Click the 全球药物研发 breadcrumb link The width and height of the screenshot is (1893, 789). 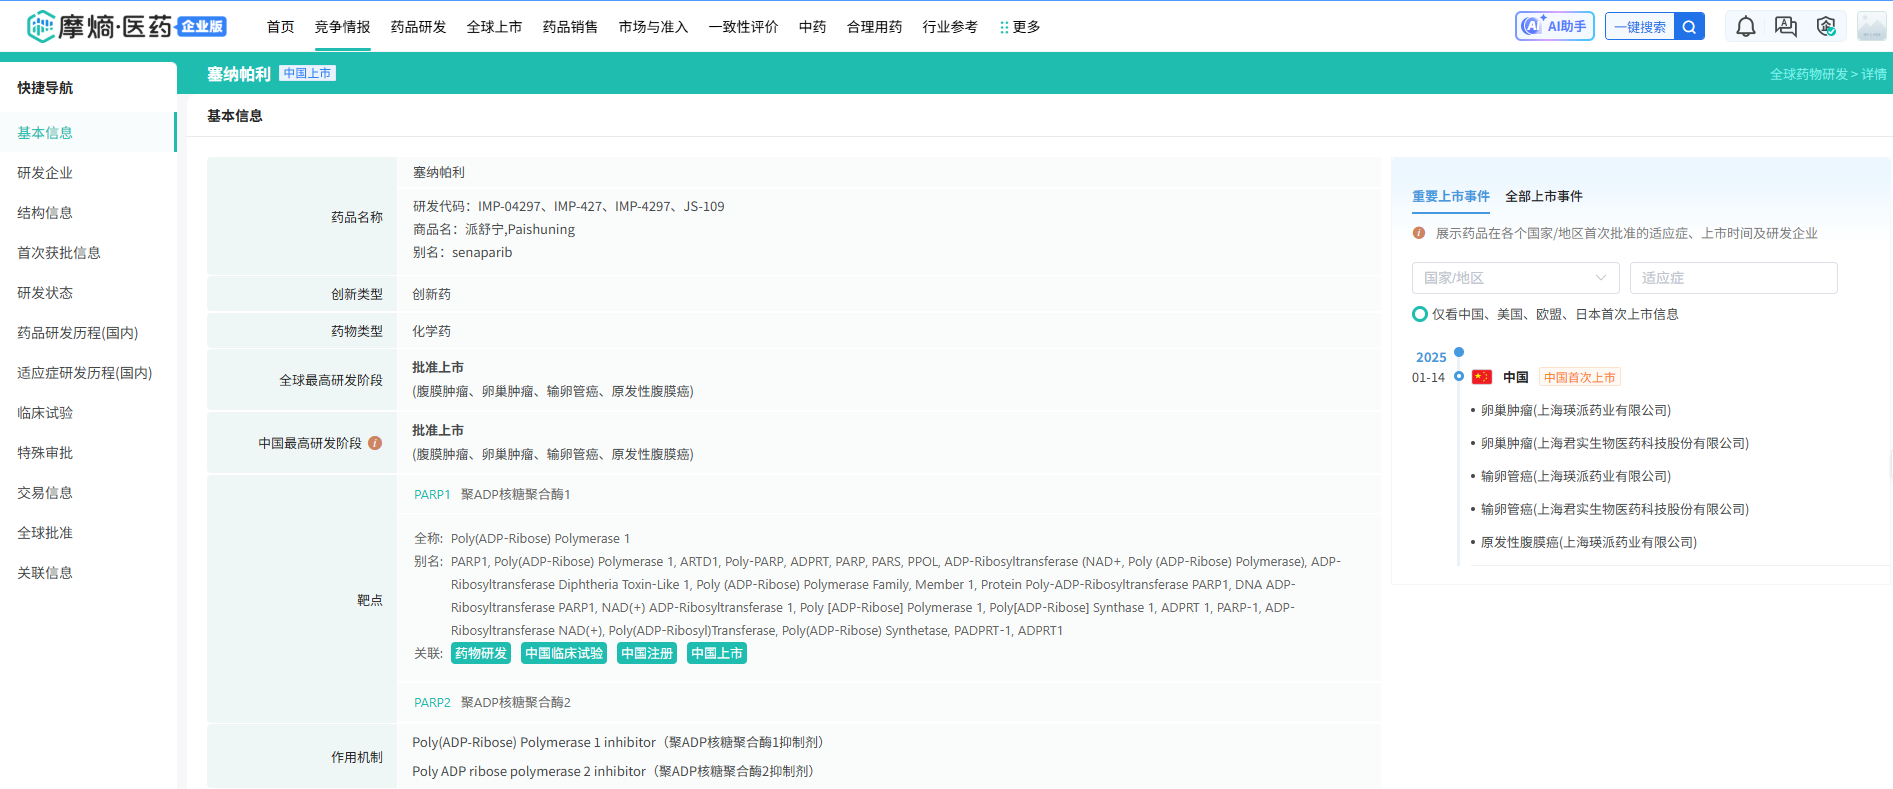(1808, 74)
